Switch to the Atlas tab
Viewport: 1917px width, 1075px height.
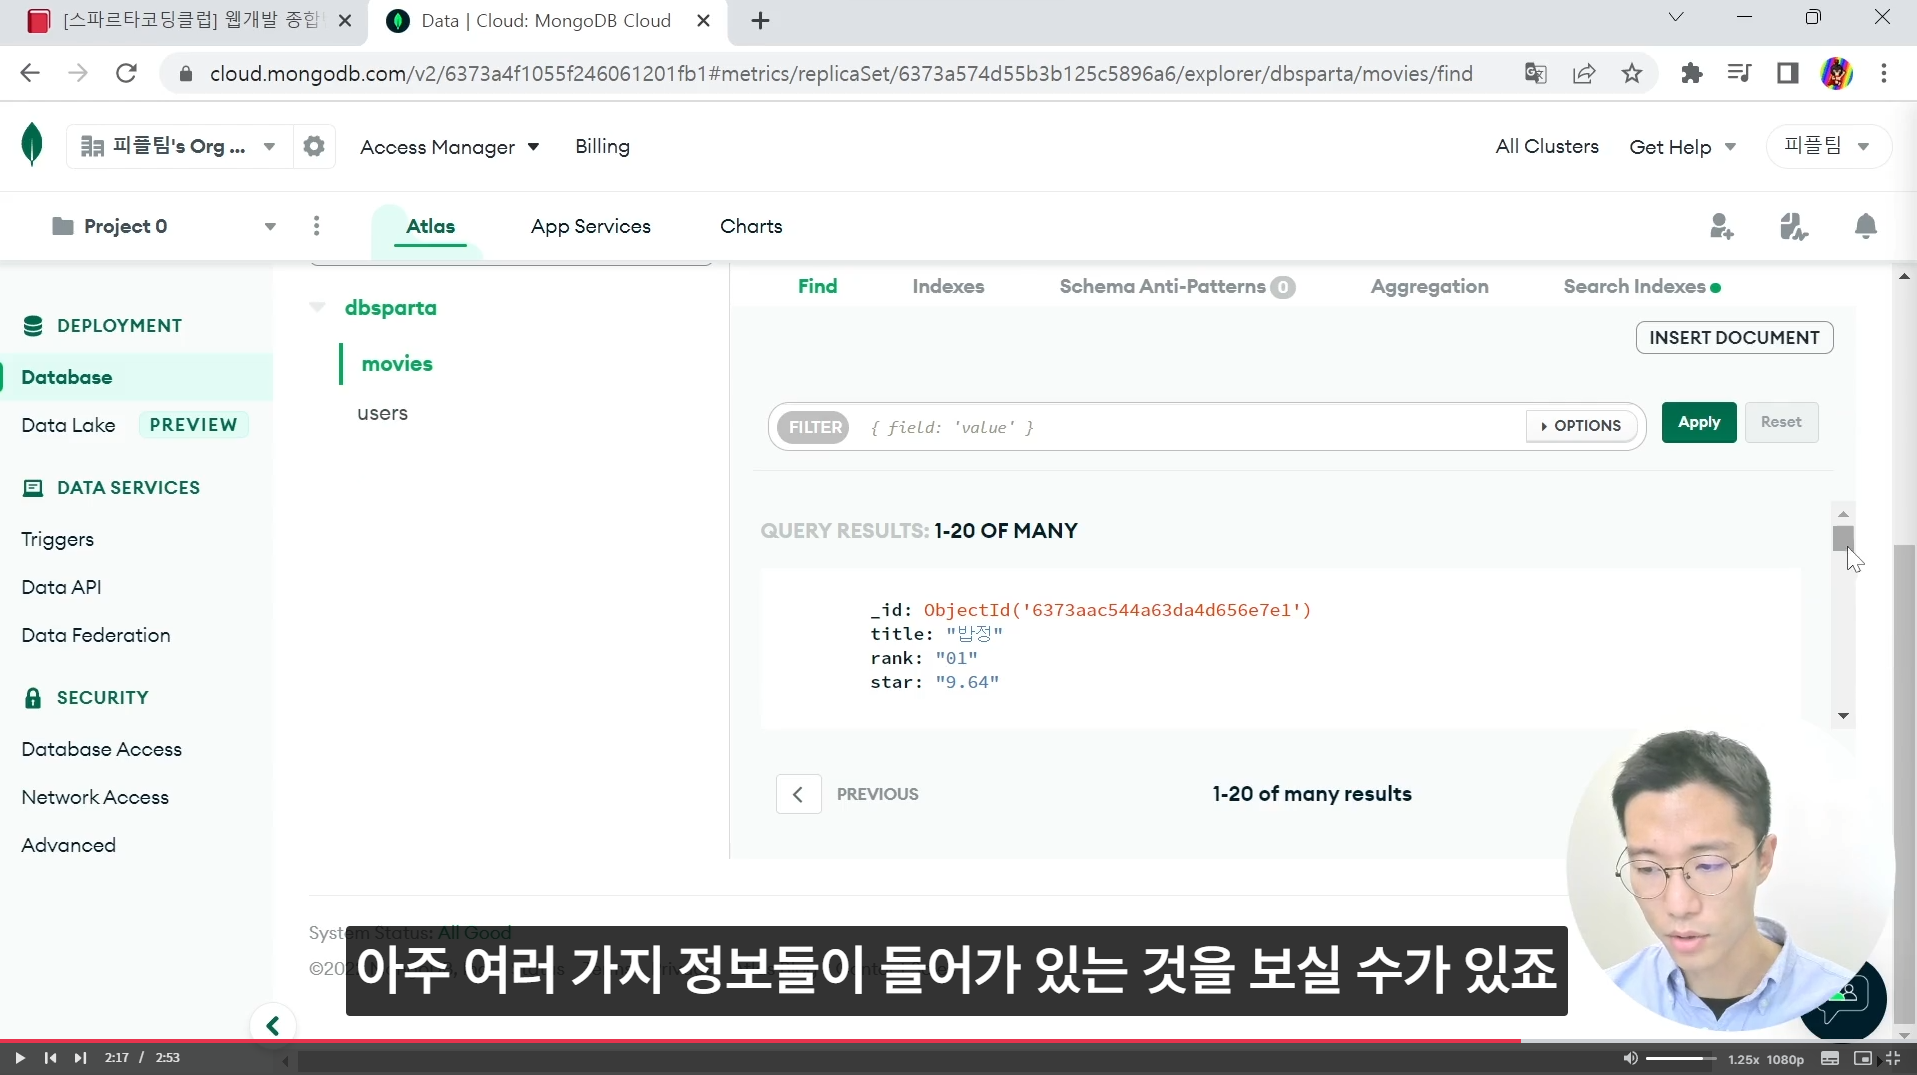pyautogui.click(x=430, y=226)
